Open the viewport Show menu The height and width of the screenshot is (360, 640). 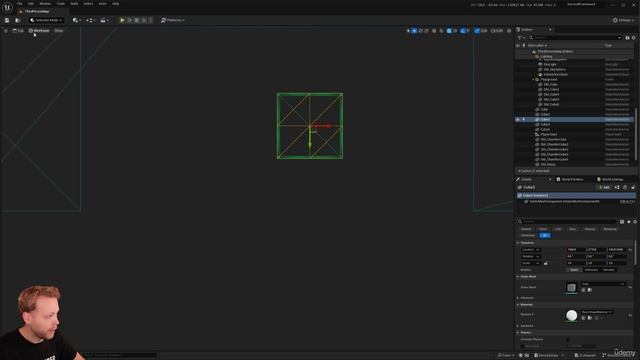coord(59,31)
